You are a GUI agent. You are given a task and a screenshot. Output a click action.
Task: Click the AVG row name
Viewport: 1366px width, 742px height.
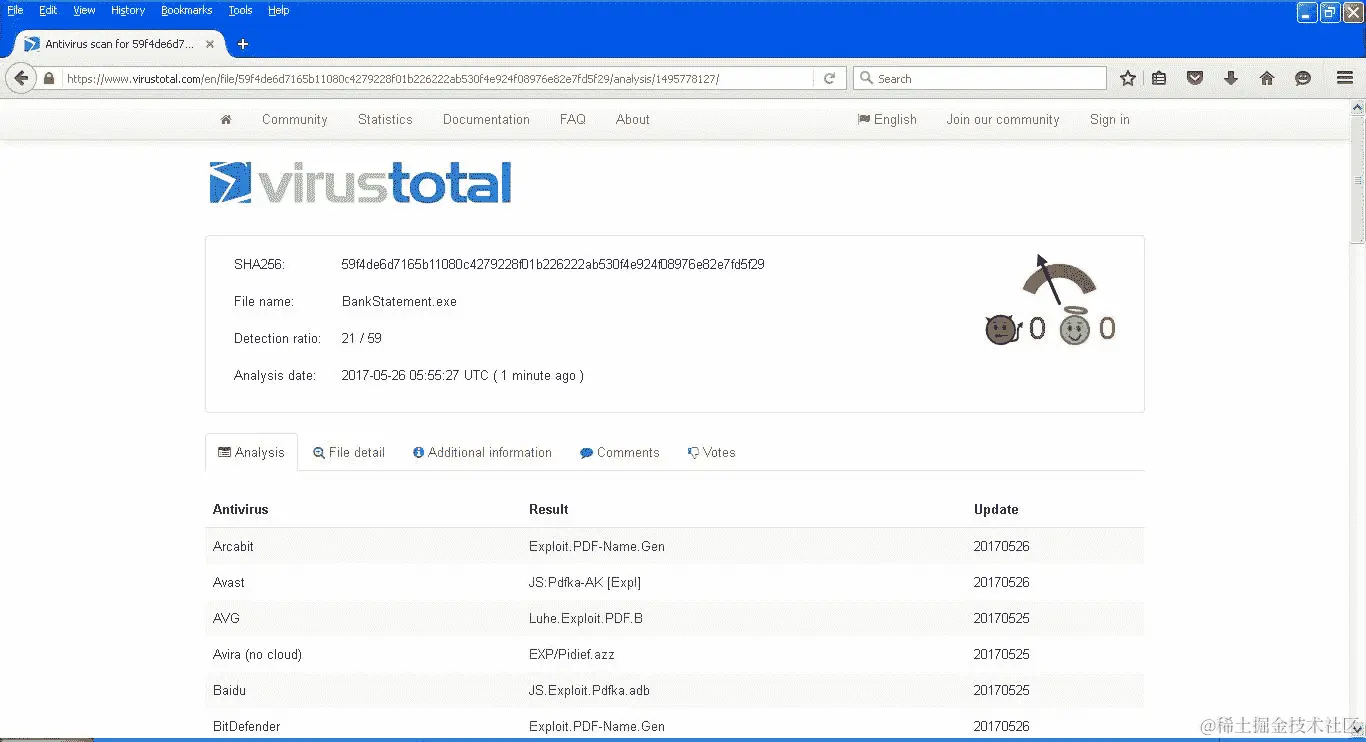coord(226,618)
